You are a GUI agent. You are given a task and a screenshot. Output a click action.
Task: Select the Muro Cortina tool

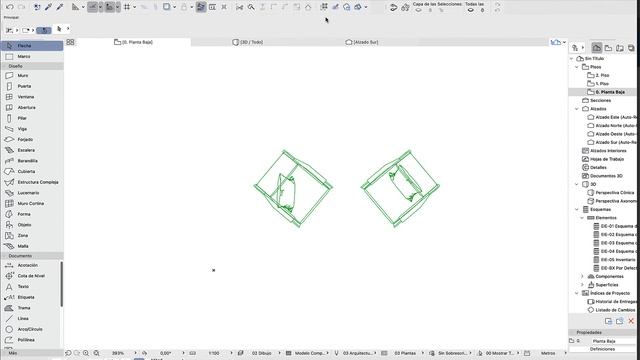[x=32, y=203]
